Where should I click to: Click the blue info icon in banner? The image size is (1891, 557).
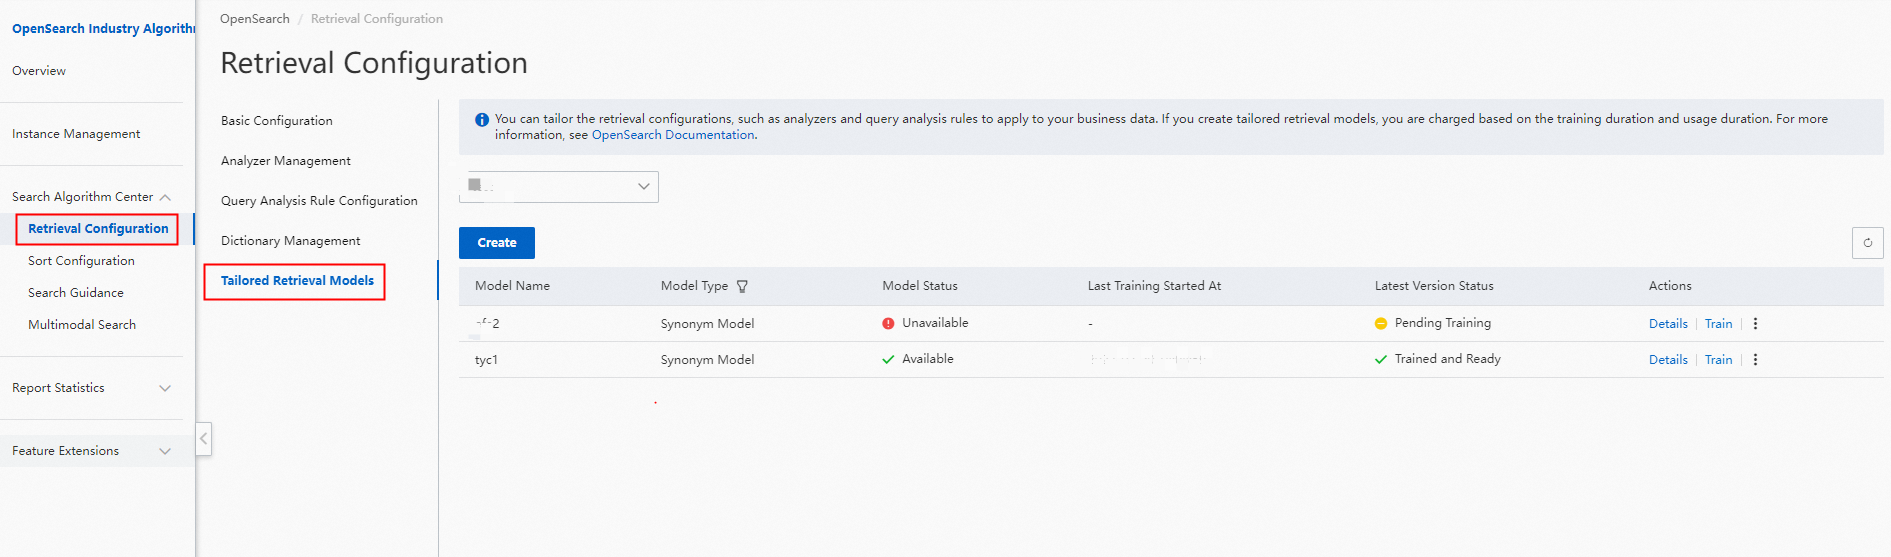pyautogui.click(x=482, y=120)
